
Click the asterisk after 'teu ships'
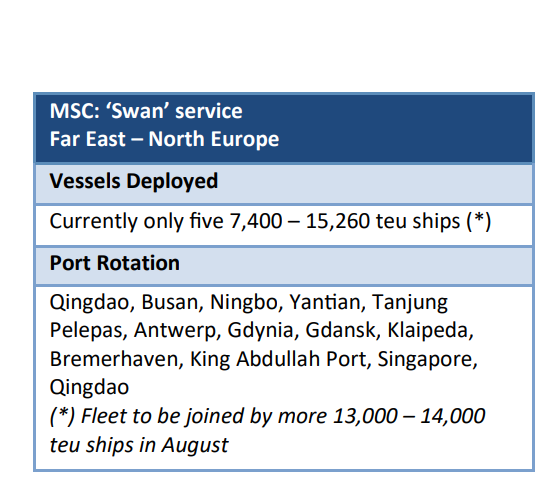[x=478, y=221]
